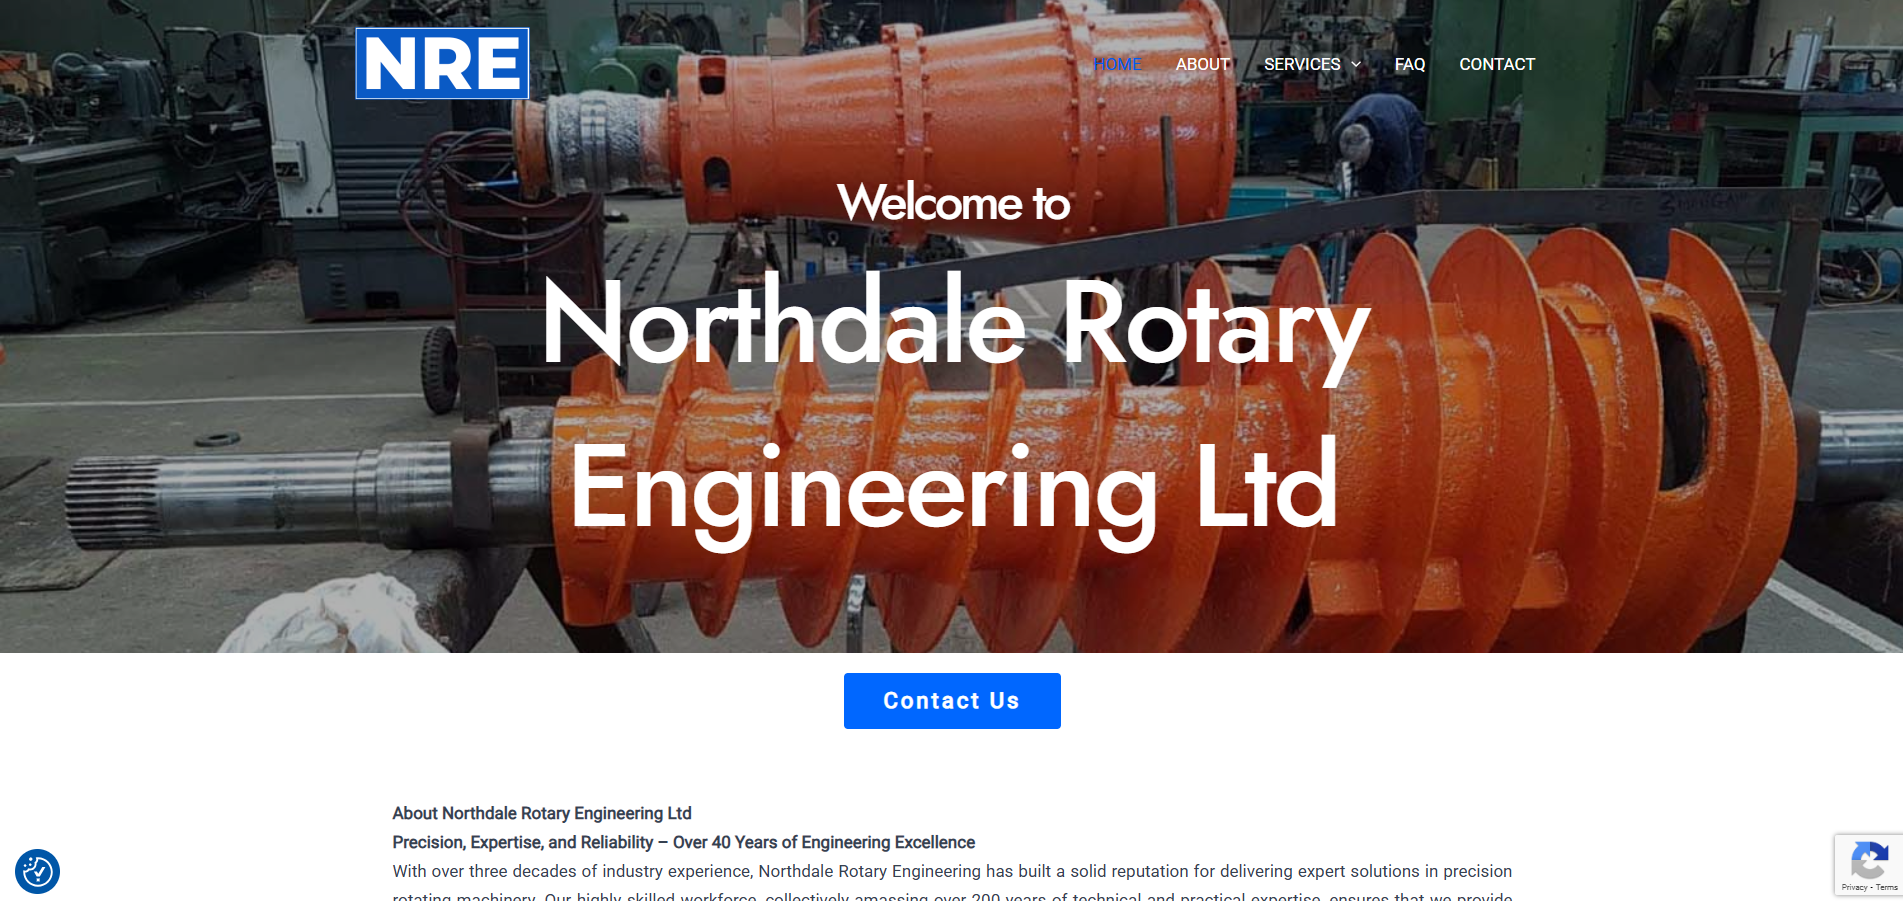This screenshot has width=1903, height=901.
Task: Open the CONTACT navigation link
Action: click(1497, 64)
